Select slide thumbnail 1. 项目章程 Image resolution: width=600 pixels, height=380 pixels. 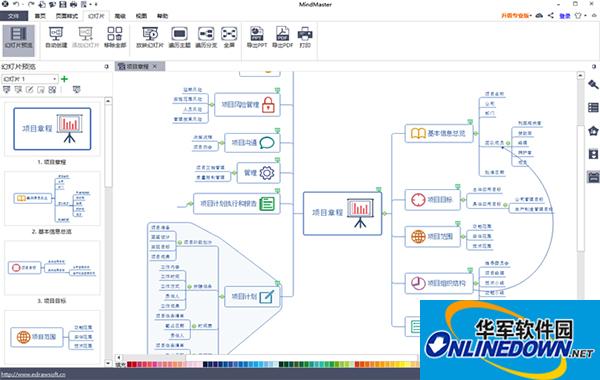[x=52, y=129]
